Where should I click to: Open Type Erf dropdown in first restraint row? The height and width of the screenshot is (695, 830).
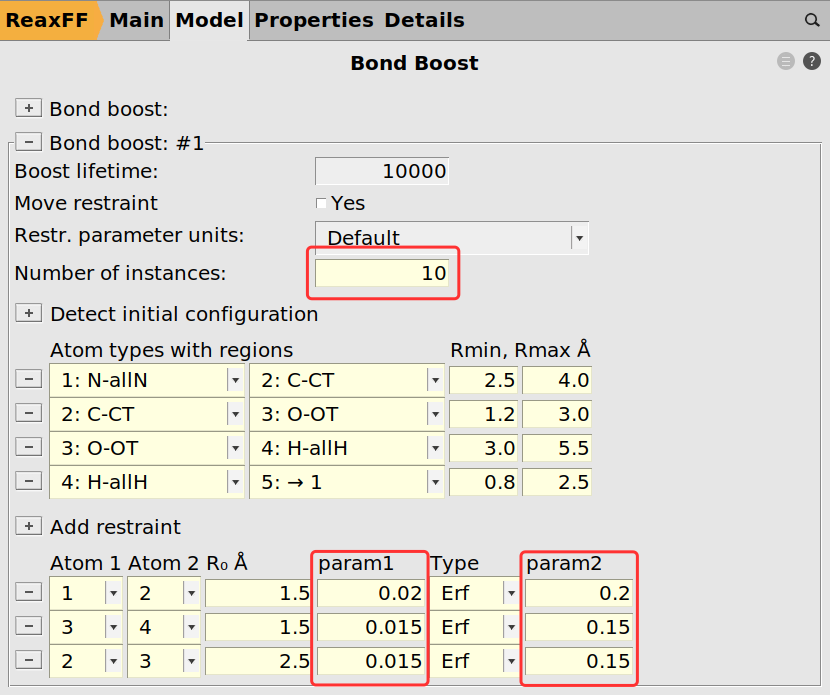coord(475,593)
